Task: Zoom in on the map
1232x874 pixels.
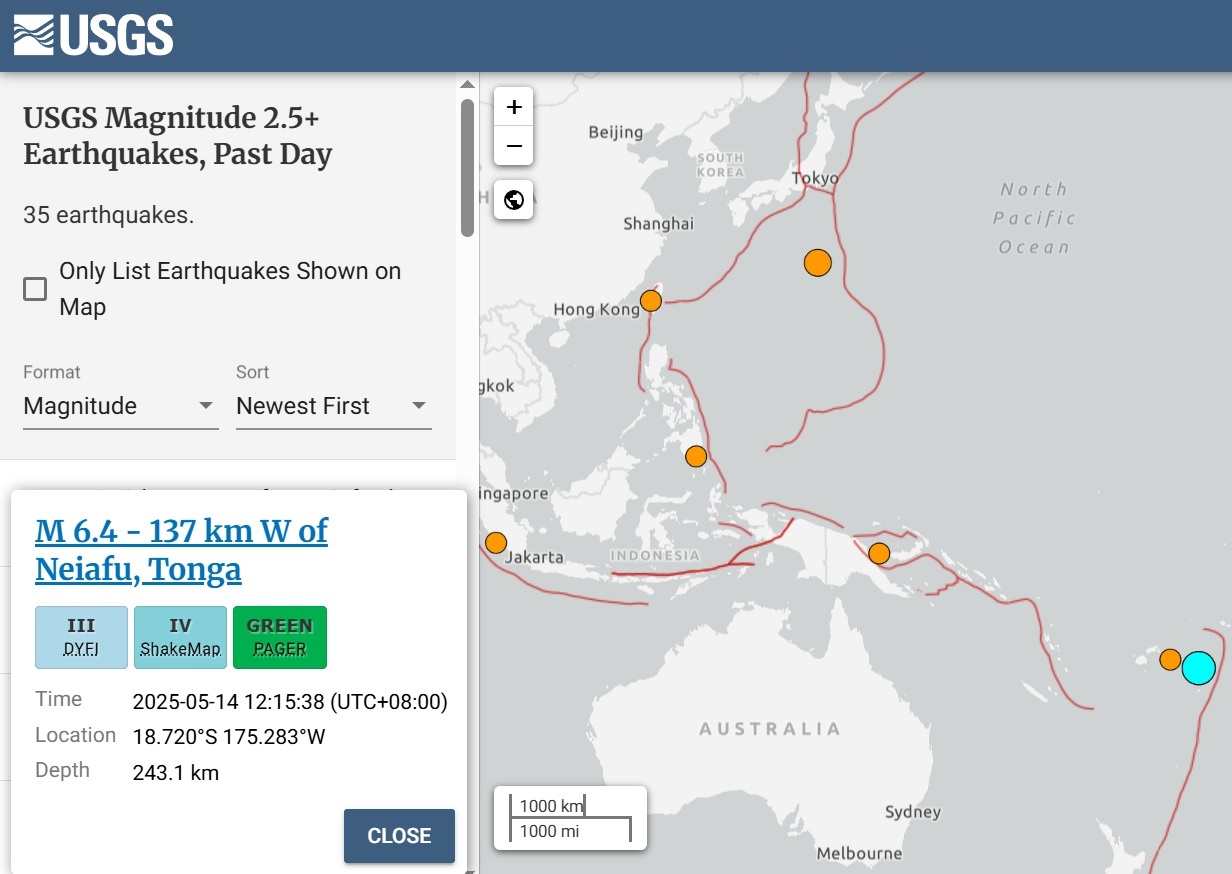Action: pyautogui.click(x=514, y=107)
